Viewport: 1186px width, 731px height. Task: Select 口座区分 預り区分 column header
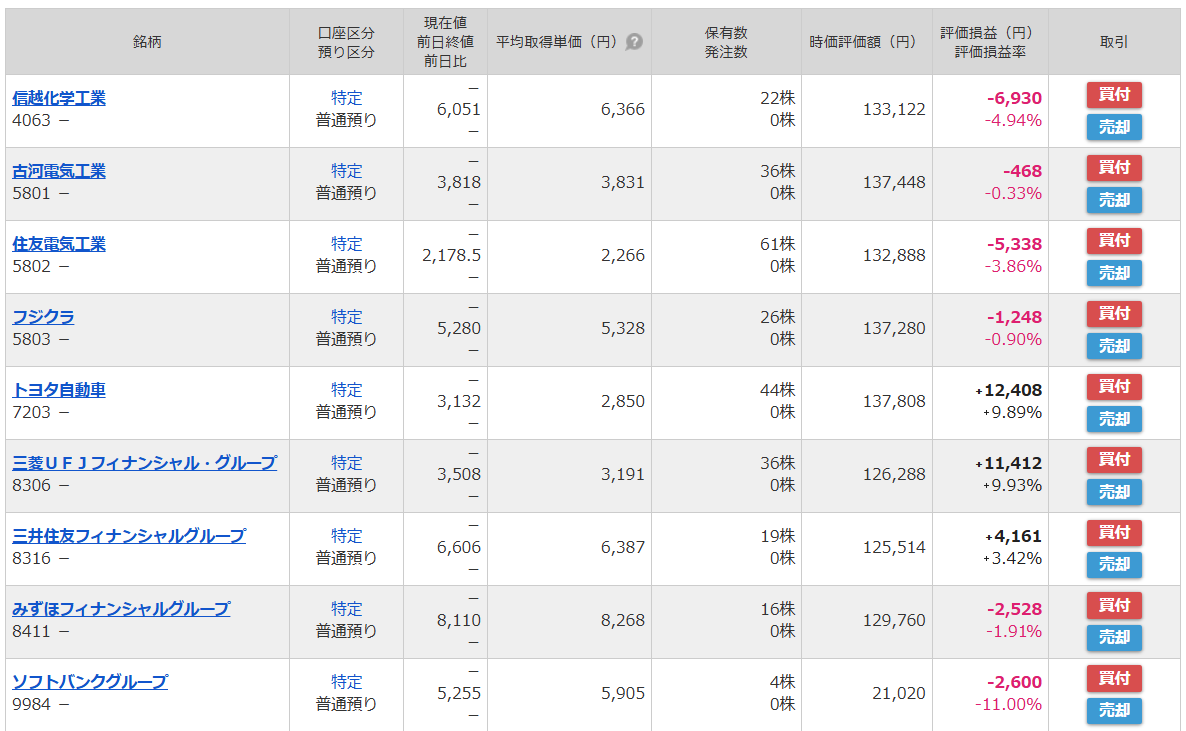point(346,42)
